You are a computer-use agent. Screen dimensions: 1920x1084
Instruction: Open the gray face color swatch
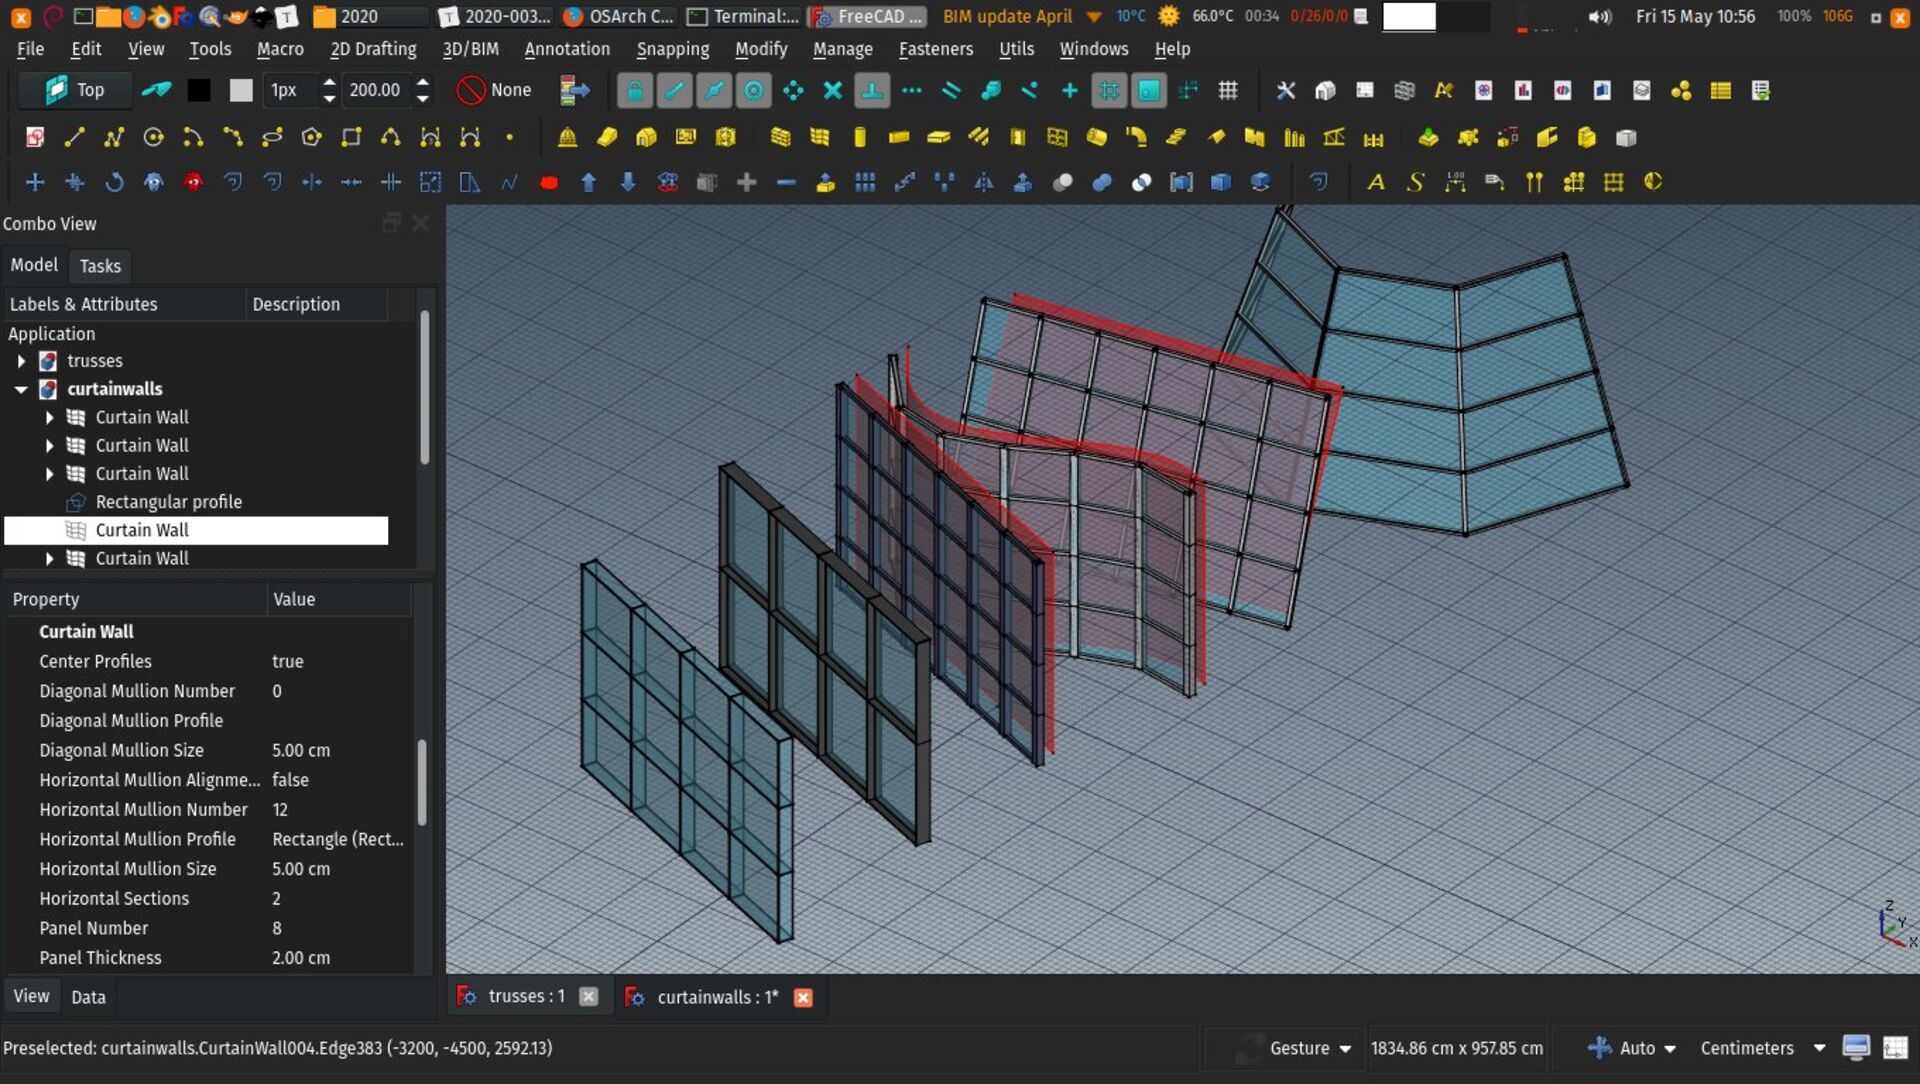[x=241, y=90]
